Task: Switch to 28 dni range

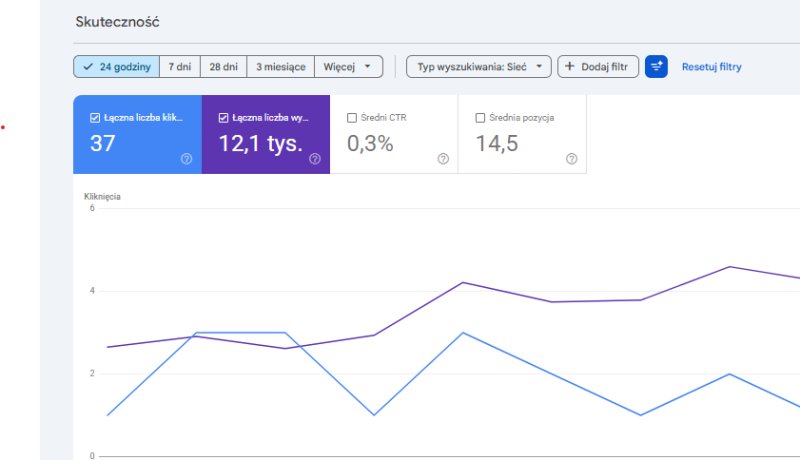Action: coord(223,67)
